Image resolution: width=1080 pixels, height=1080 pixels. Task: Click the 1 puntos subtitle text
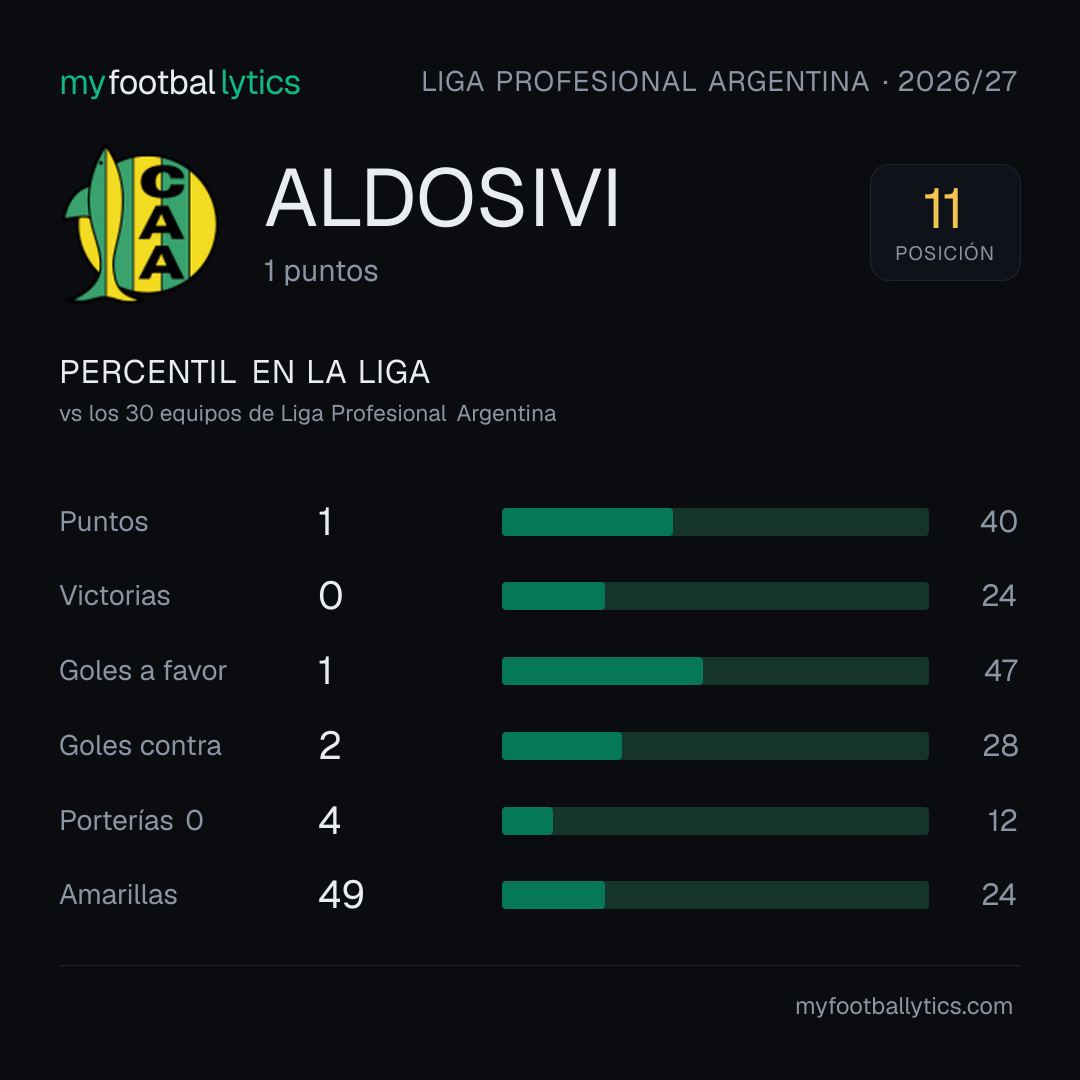[321, 271]
